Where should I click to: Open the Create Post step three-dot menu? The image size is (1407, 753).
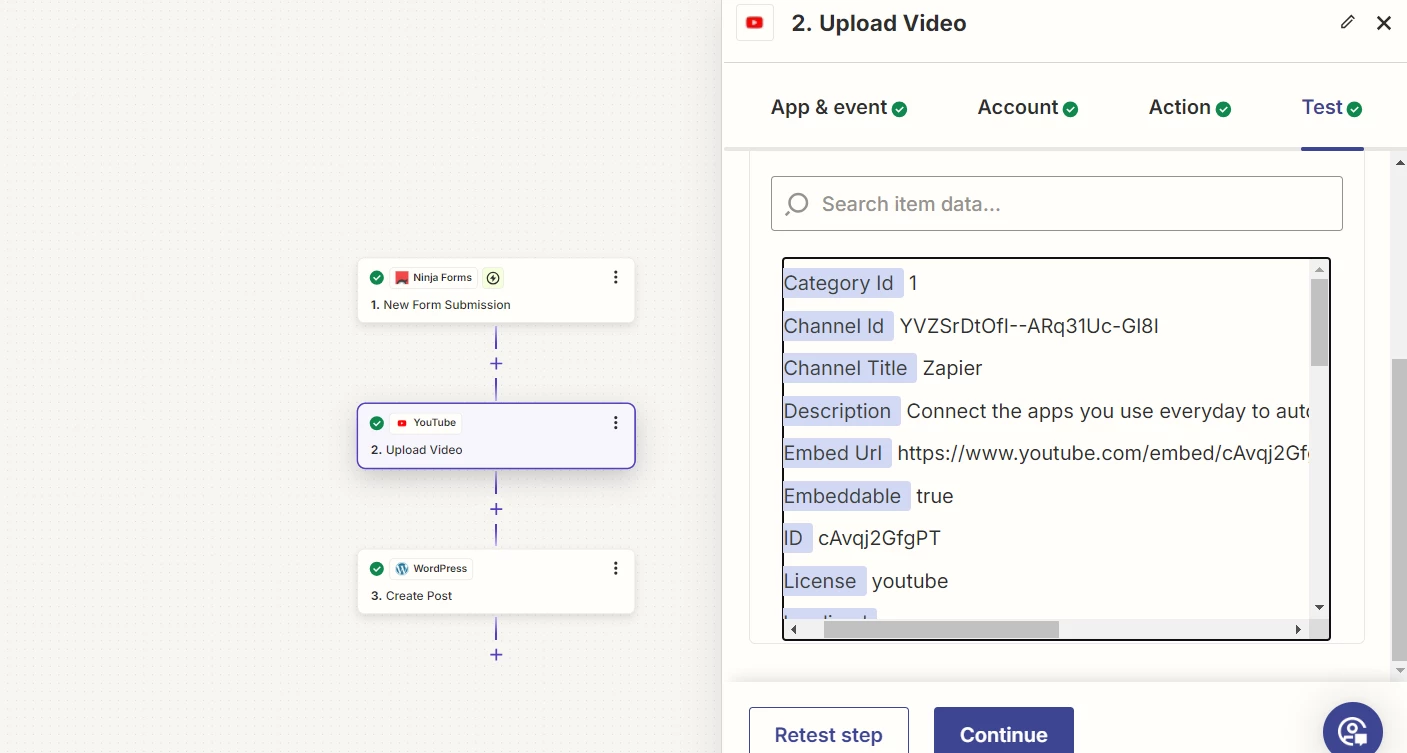coord(616,569)
